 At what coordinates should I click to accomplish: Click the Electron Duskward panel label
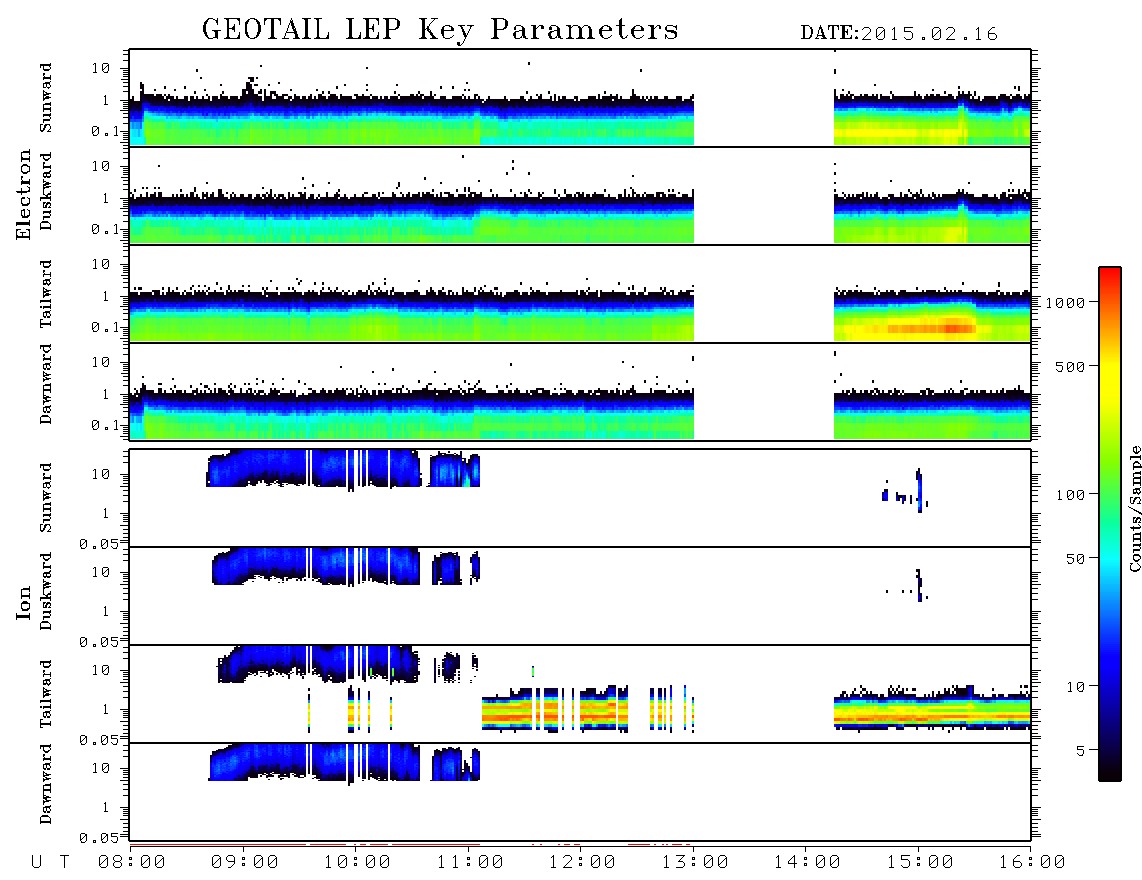pos(46,191)
